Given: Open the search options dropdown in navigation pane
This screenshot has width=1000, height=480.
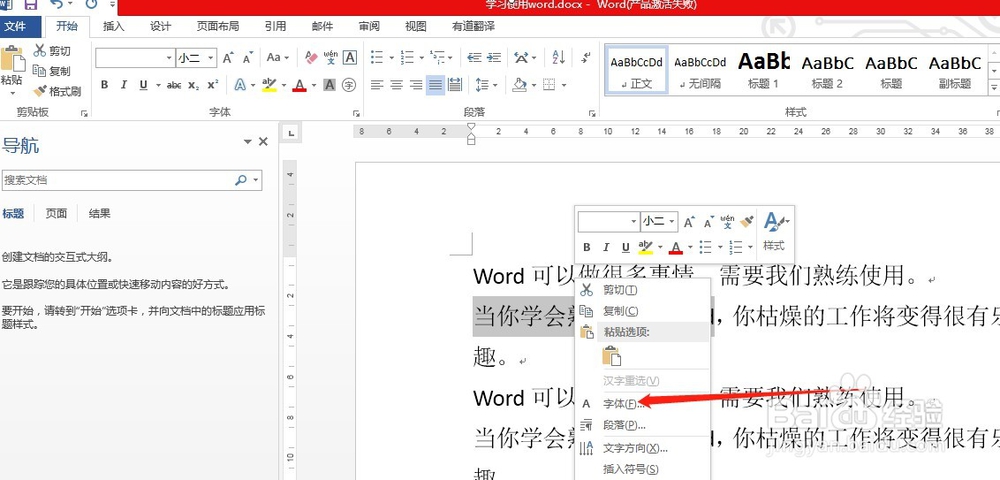Looking at the screenshot, I should click(x=256, y=180).
